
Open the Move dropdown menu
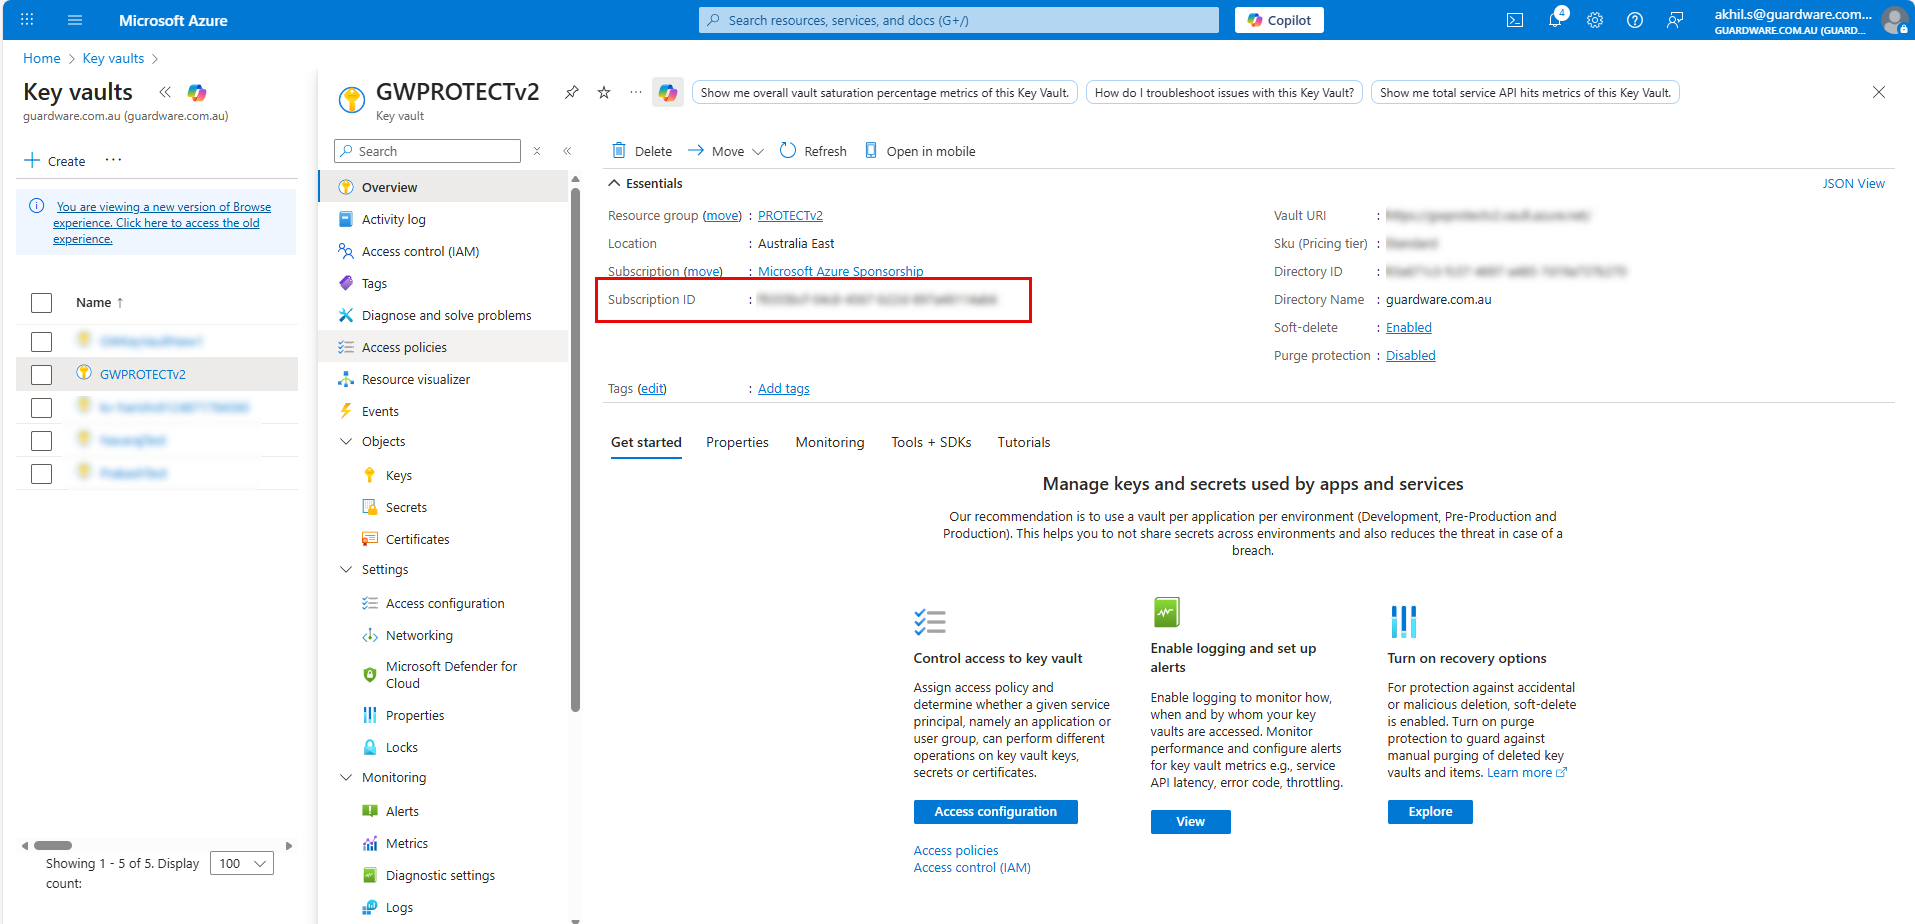(x=758, y=151)
